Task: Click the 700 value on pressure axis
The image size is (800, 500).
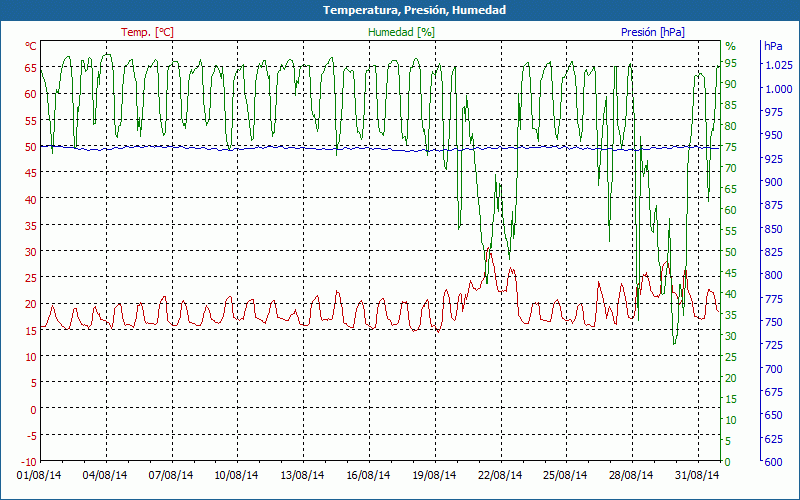Action: coord(773,368)
